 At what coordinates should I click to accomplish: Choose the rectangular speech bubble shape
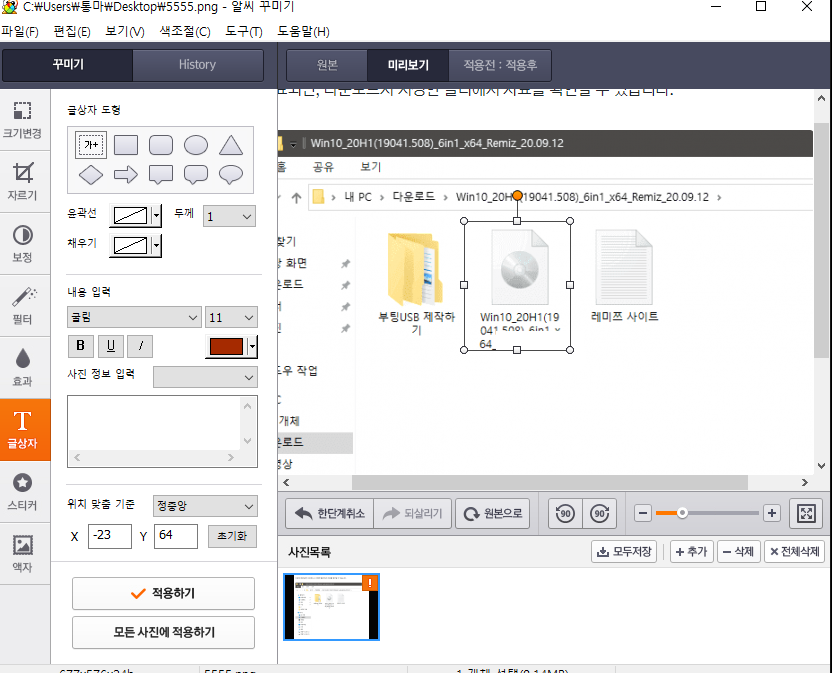(161, 175)
